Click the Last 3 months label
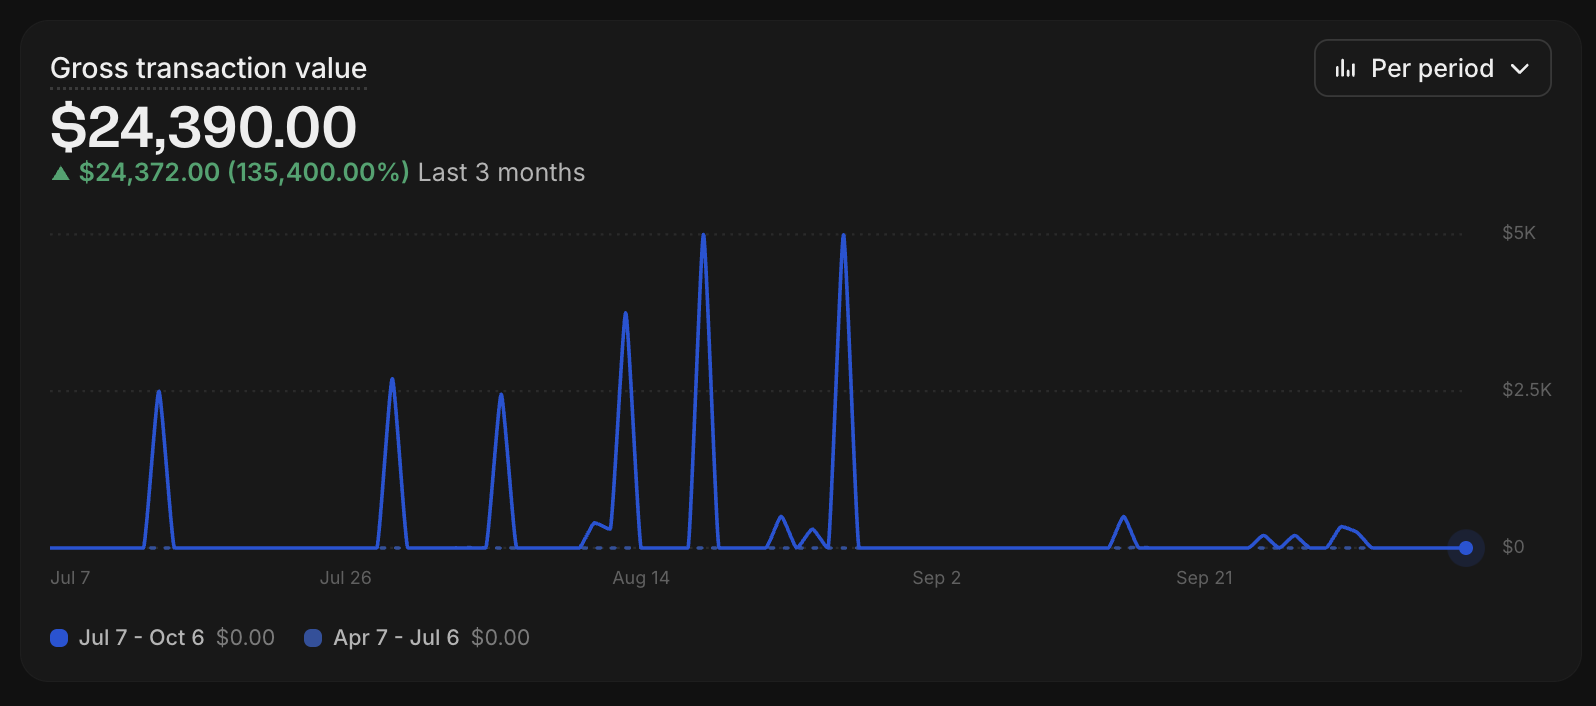1596x706 pixels. coord(501,172)
